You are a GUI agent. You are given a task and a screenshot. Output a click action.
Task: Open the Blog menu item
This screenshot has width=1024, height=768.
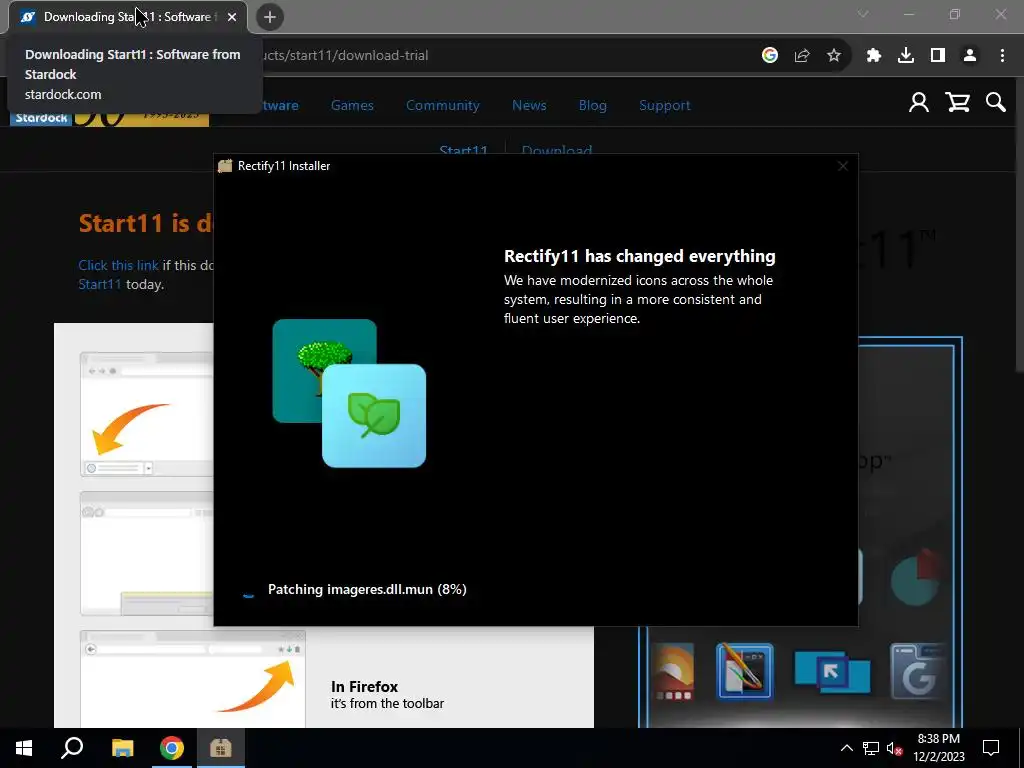(x=592, y=105)
